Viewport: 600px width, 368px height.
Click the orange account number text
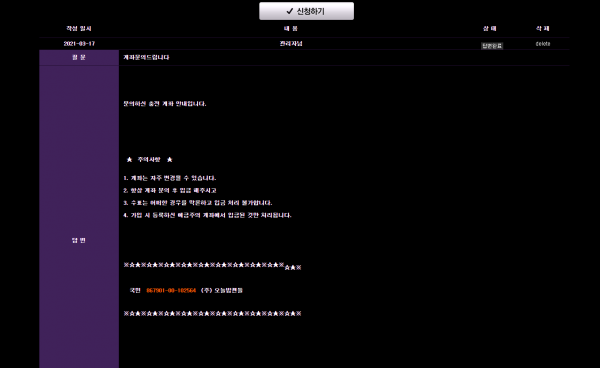171,290
